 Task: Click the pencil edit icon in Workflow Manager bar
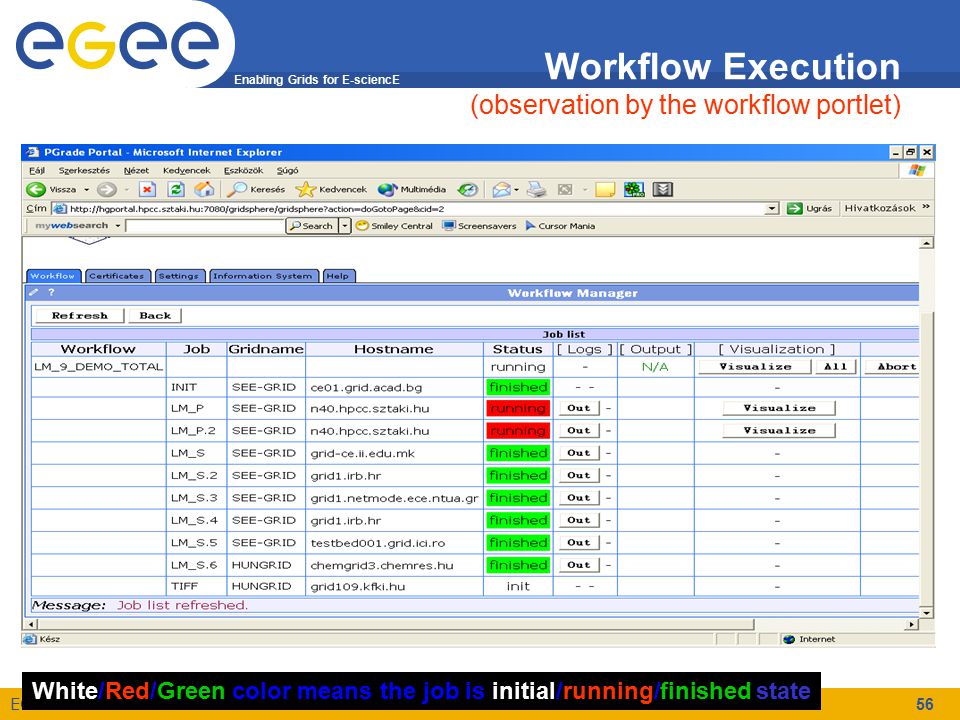tap(34, 293)
